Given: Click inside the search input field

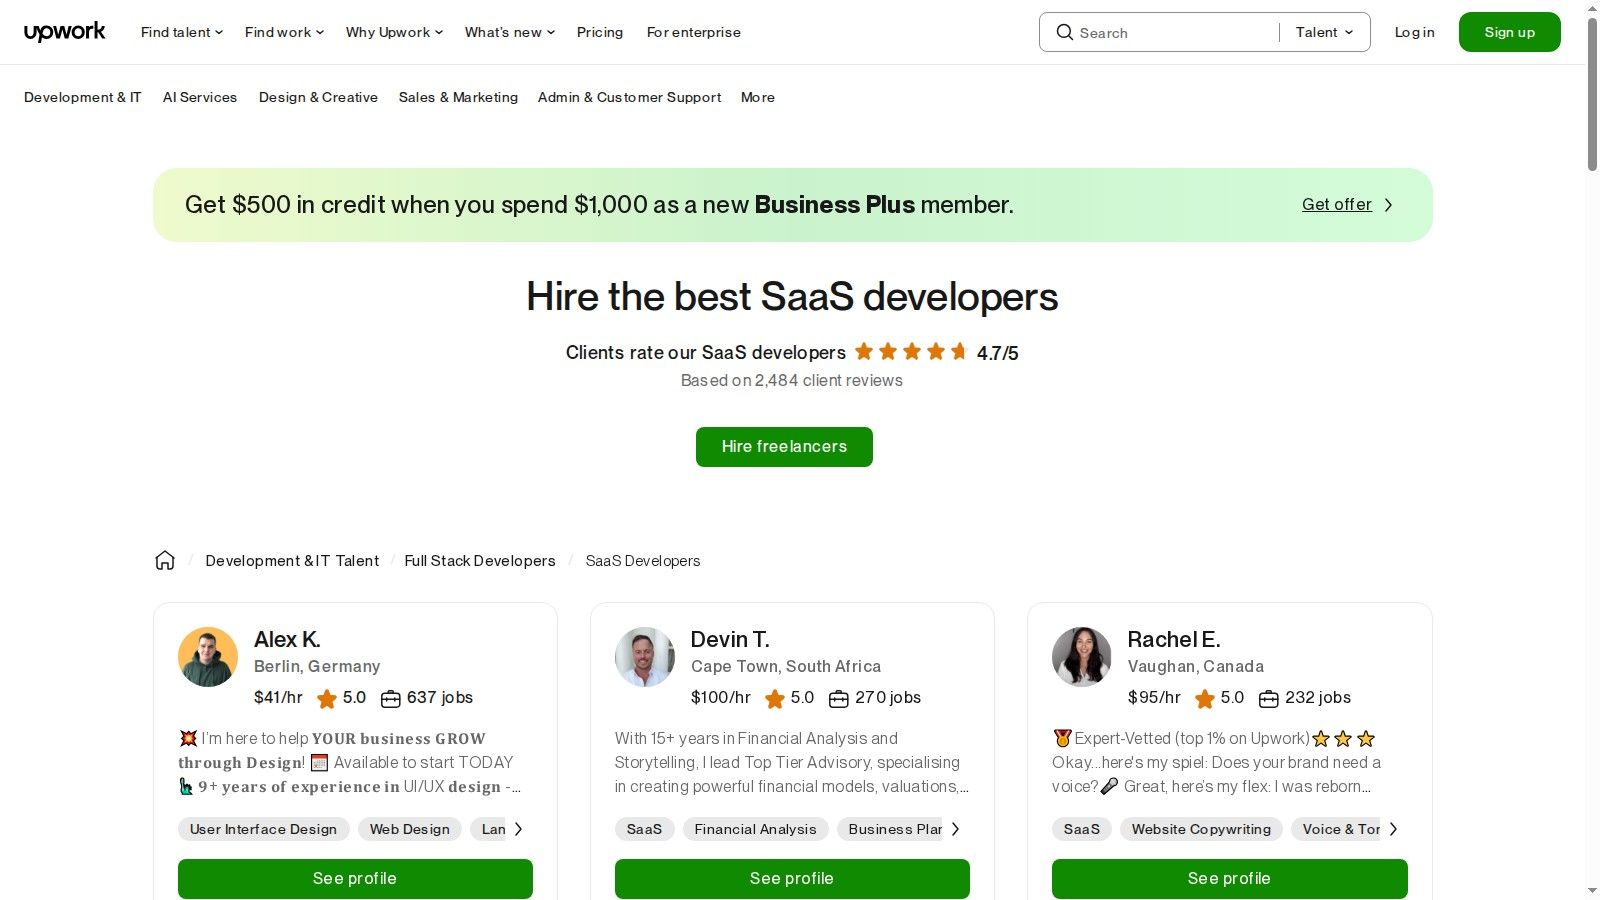Looking at the screenshot, I should (x=1160, y=32).
